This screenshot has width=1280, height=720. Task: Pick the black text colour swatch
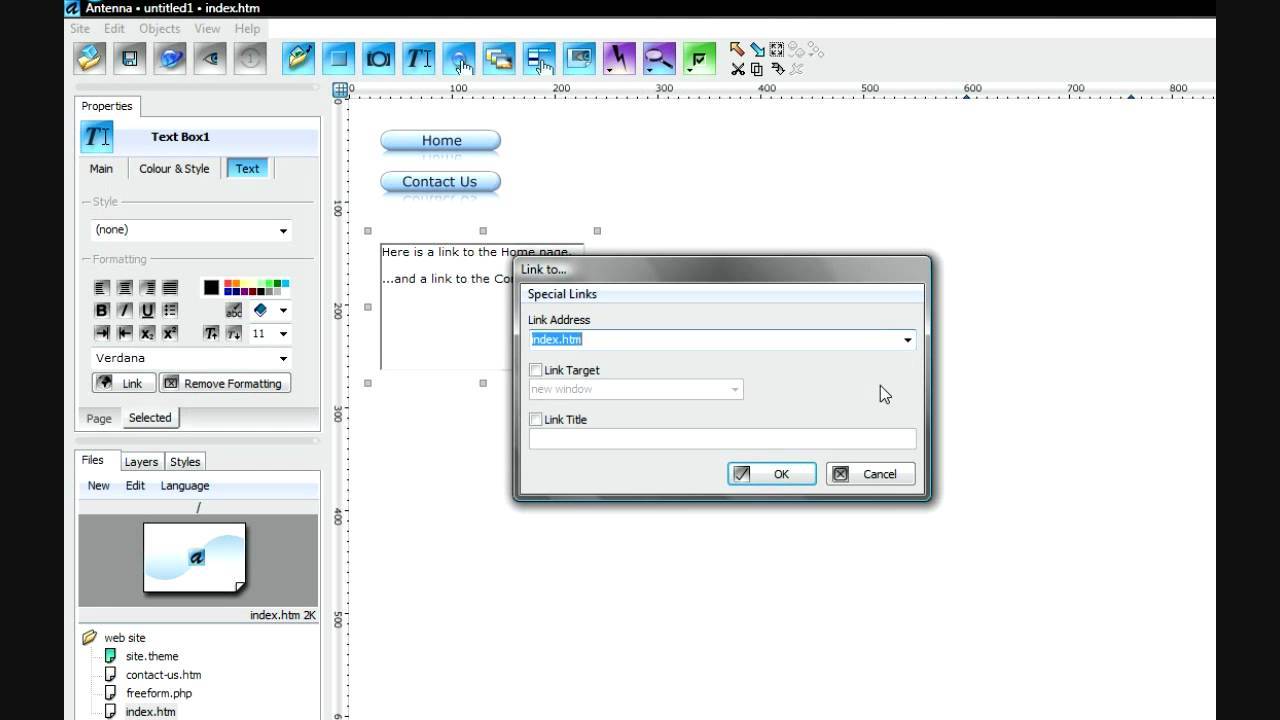point(211,288)
